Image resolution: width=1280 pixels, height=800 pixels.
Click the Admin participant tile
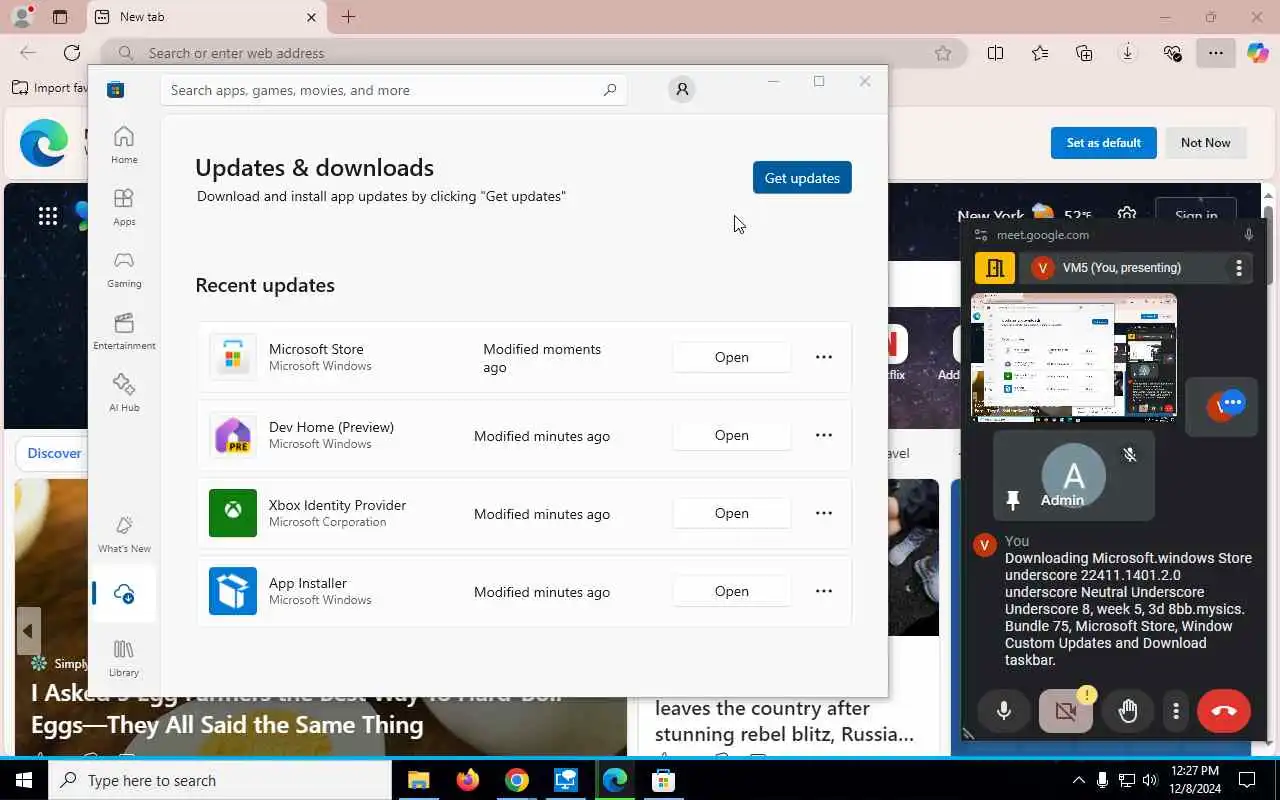1074,476
